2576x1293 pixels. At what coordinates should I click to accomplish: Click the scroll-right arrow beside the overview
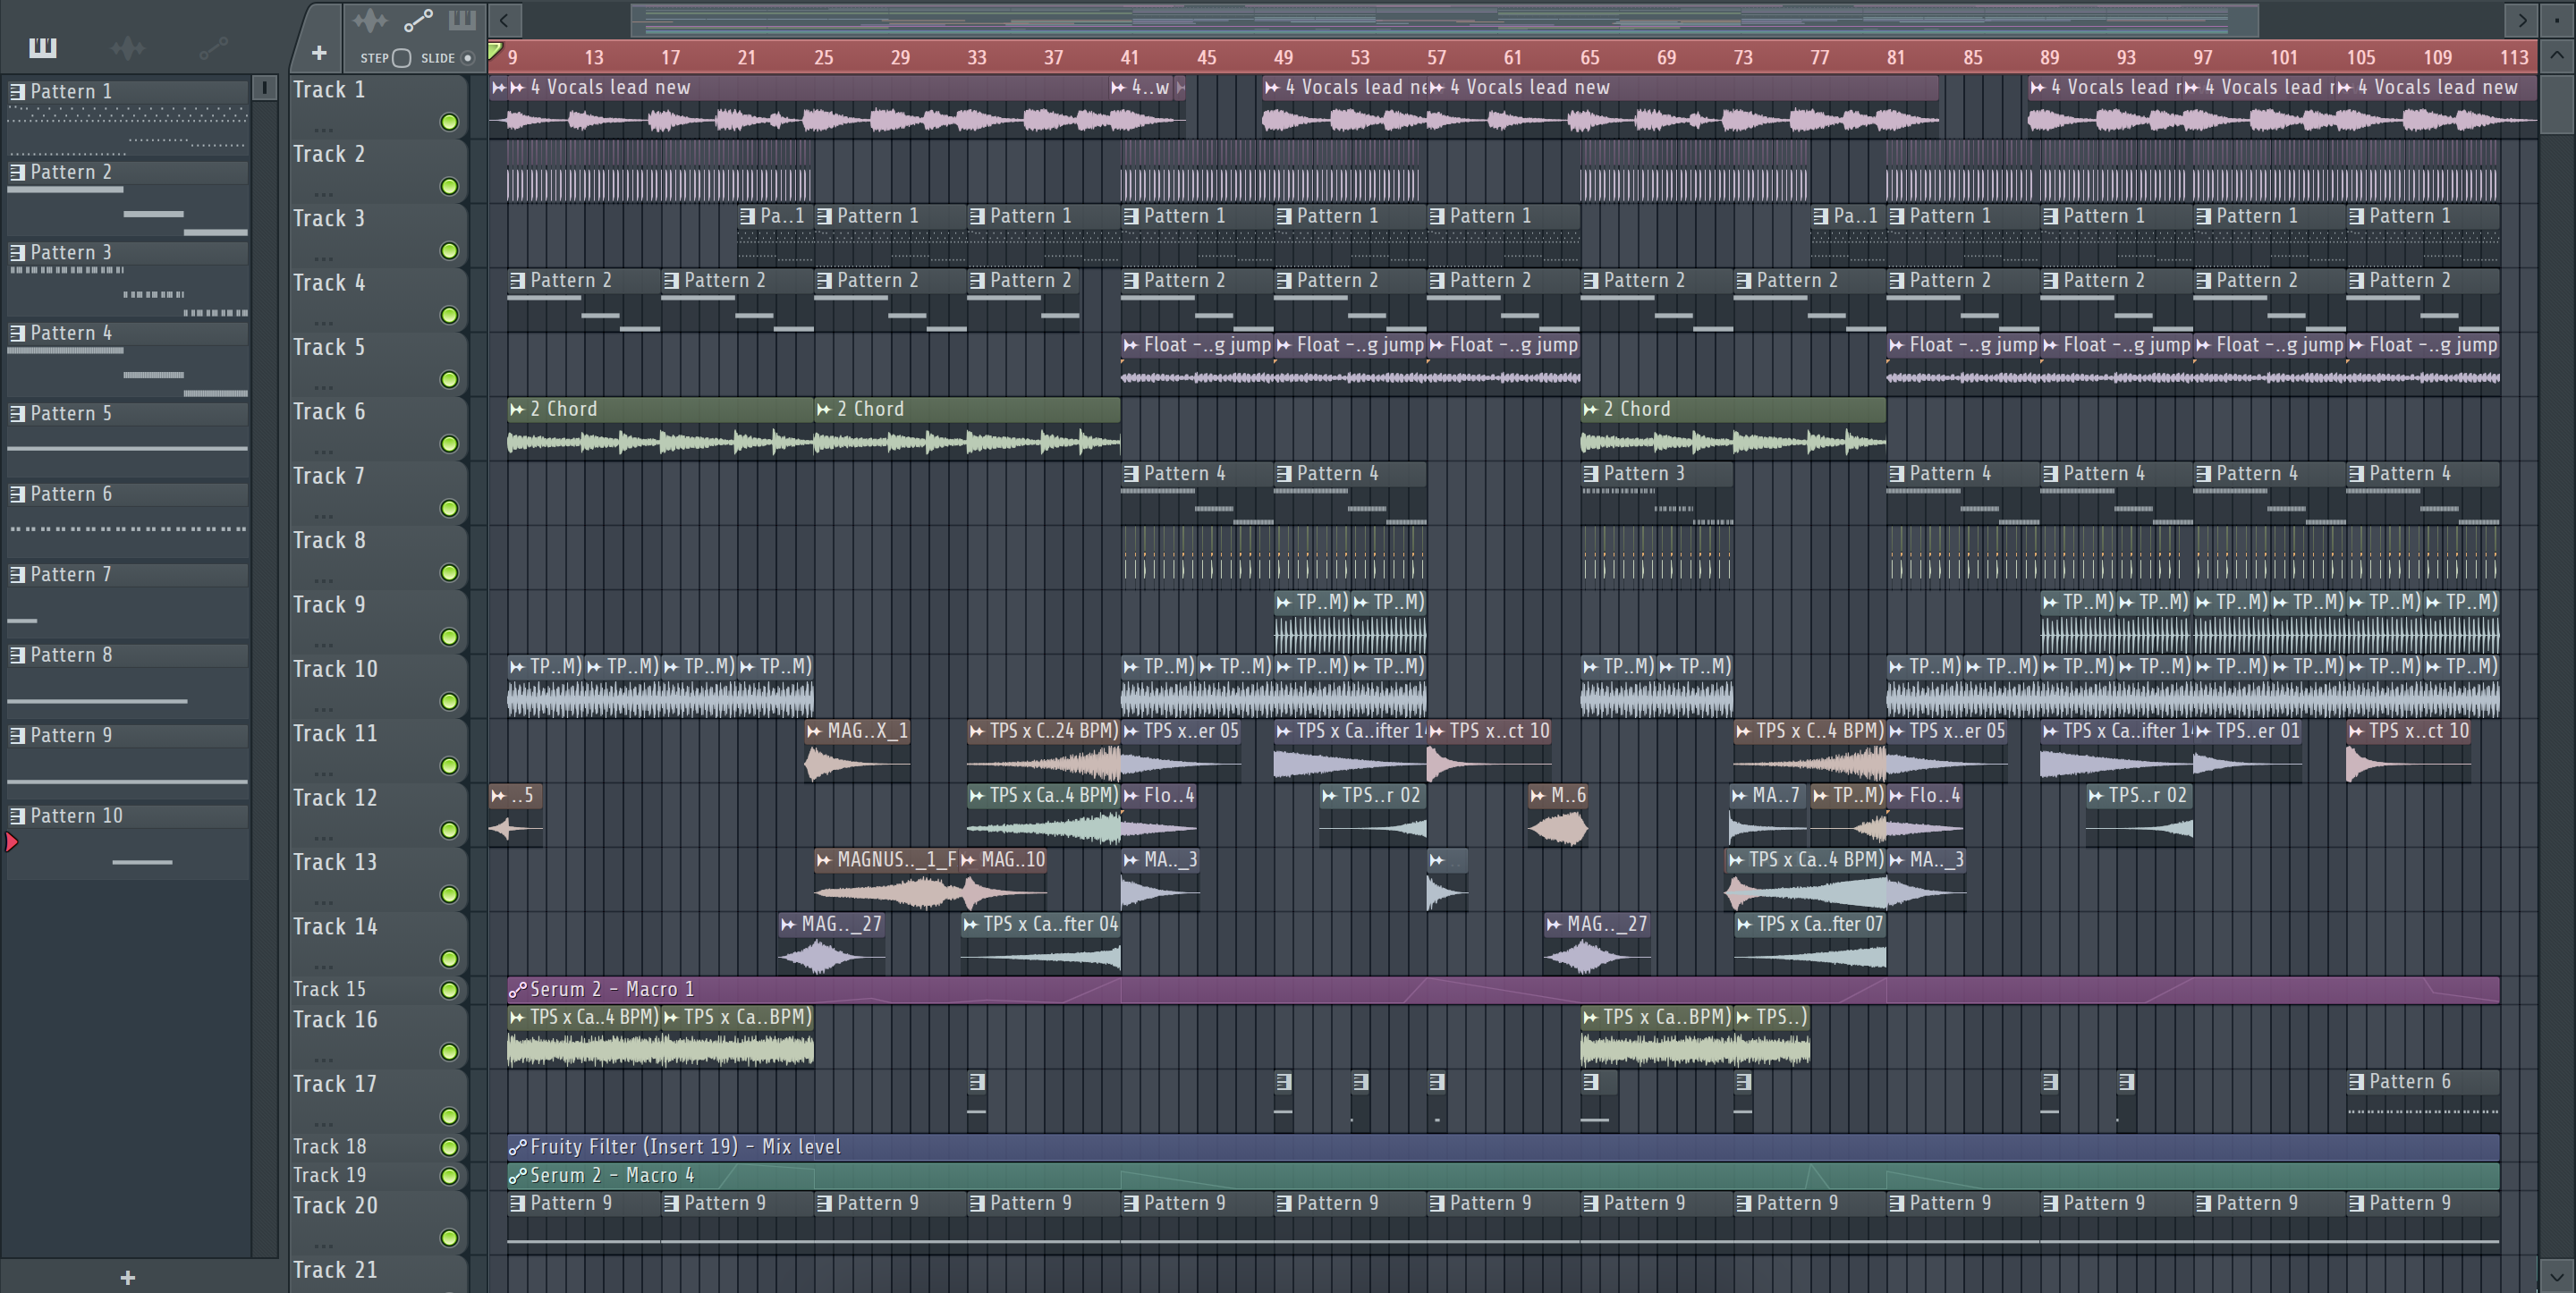pyautogui.click(x=2521, y=20)
